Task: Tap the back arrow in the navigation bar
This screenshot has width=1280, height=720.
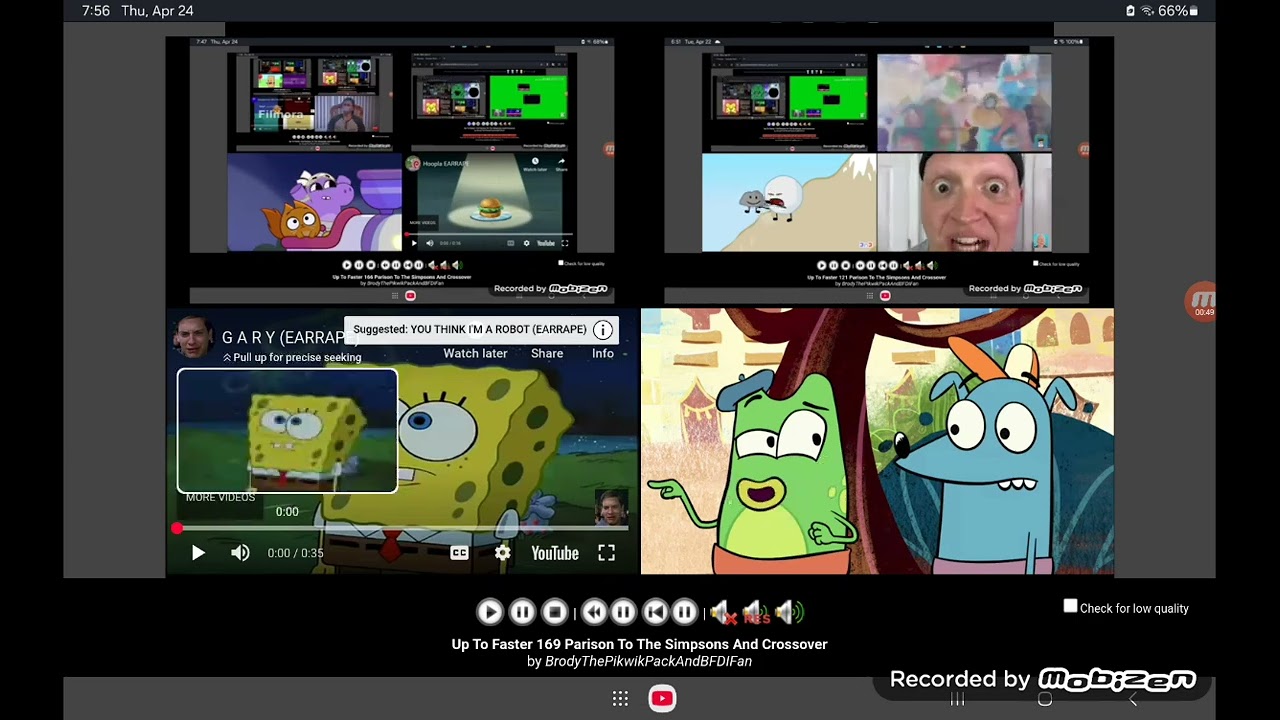Action: 1133,699
